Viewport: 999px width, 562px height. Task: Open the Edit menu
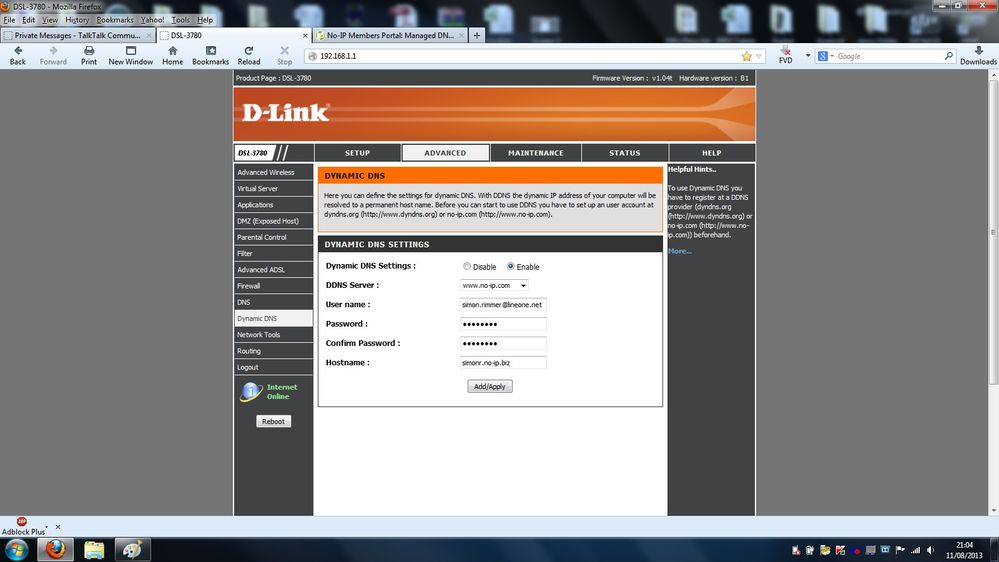click(29, 20)
